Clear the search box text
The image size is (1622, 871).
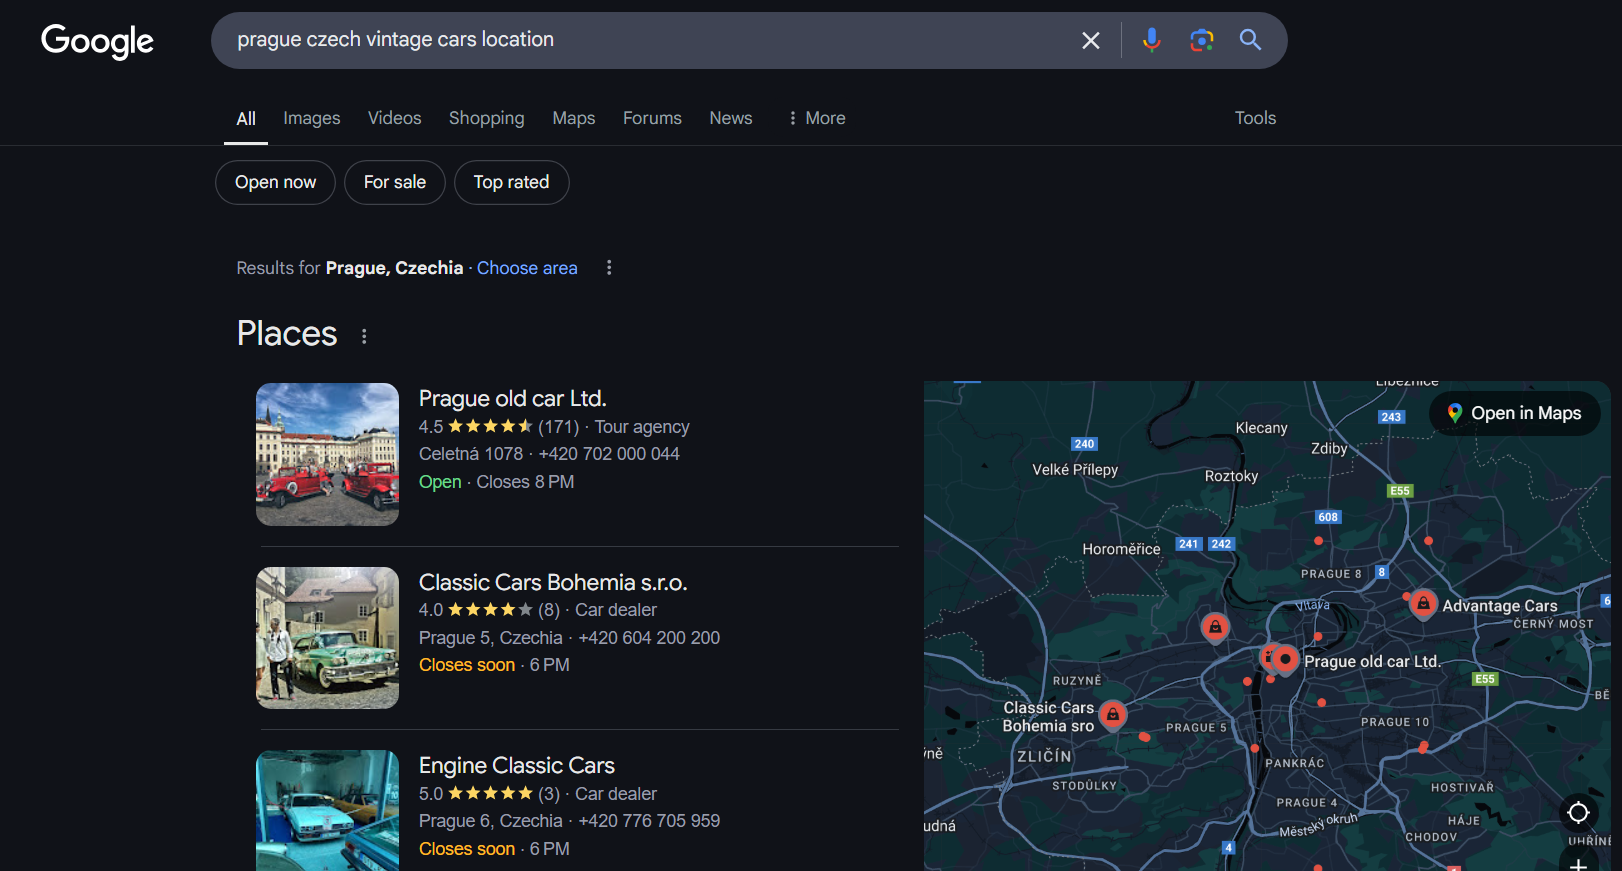[1090, 41]
